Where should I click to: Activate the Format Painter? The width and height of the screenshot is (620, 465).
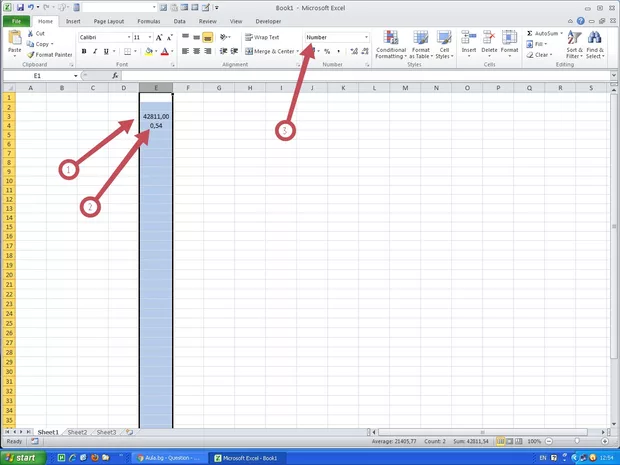49,55
